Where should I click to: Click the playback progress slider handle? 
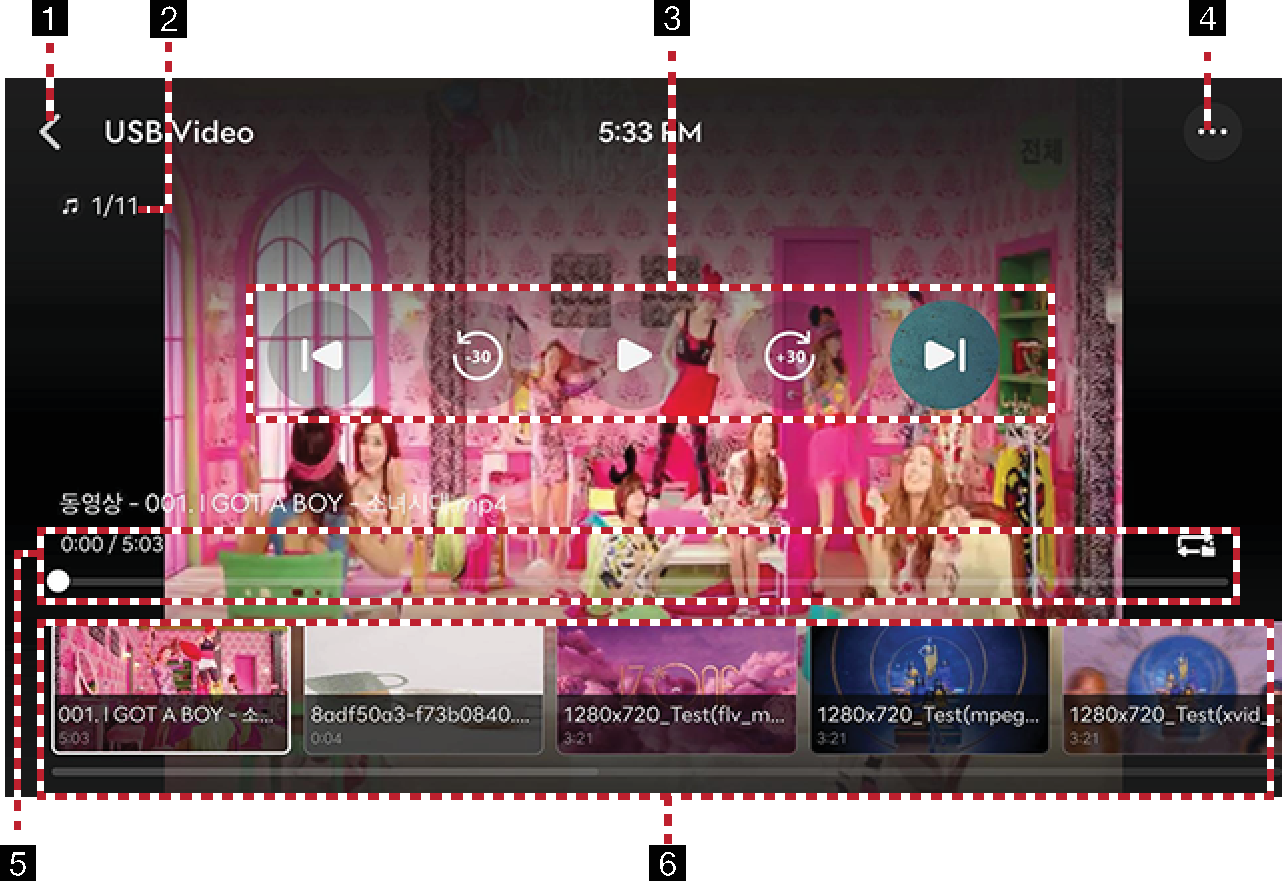(59, 581)
